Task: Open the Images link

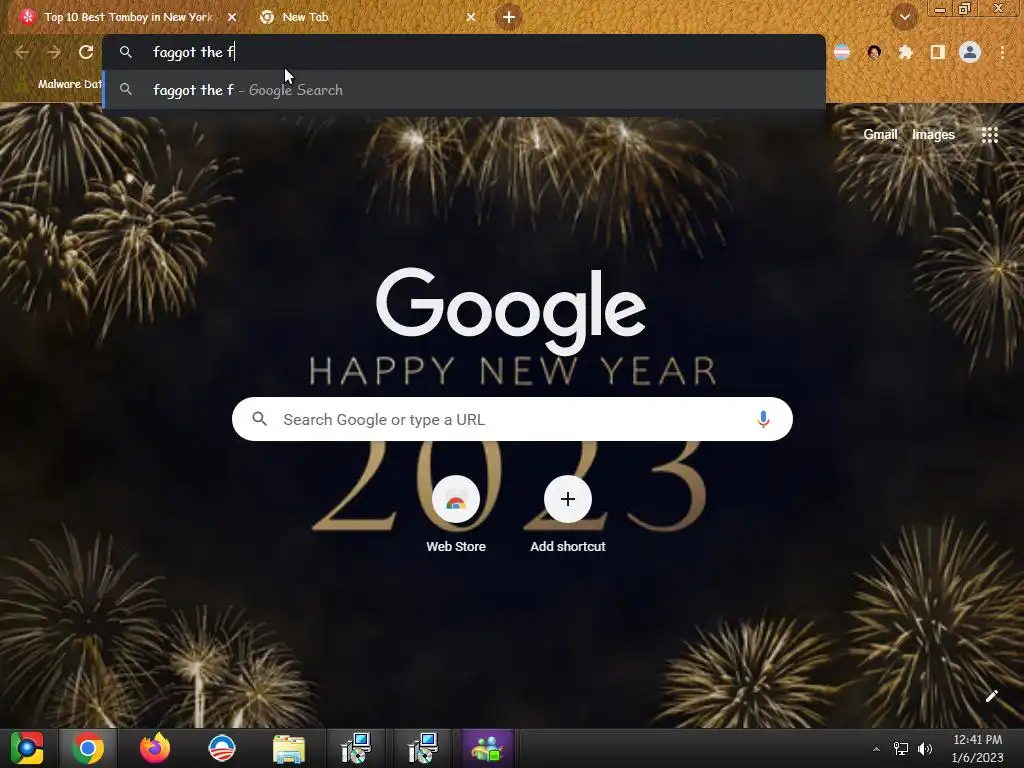Action: pyautogui.click(x=933, y=135)
